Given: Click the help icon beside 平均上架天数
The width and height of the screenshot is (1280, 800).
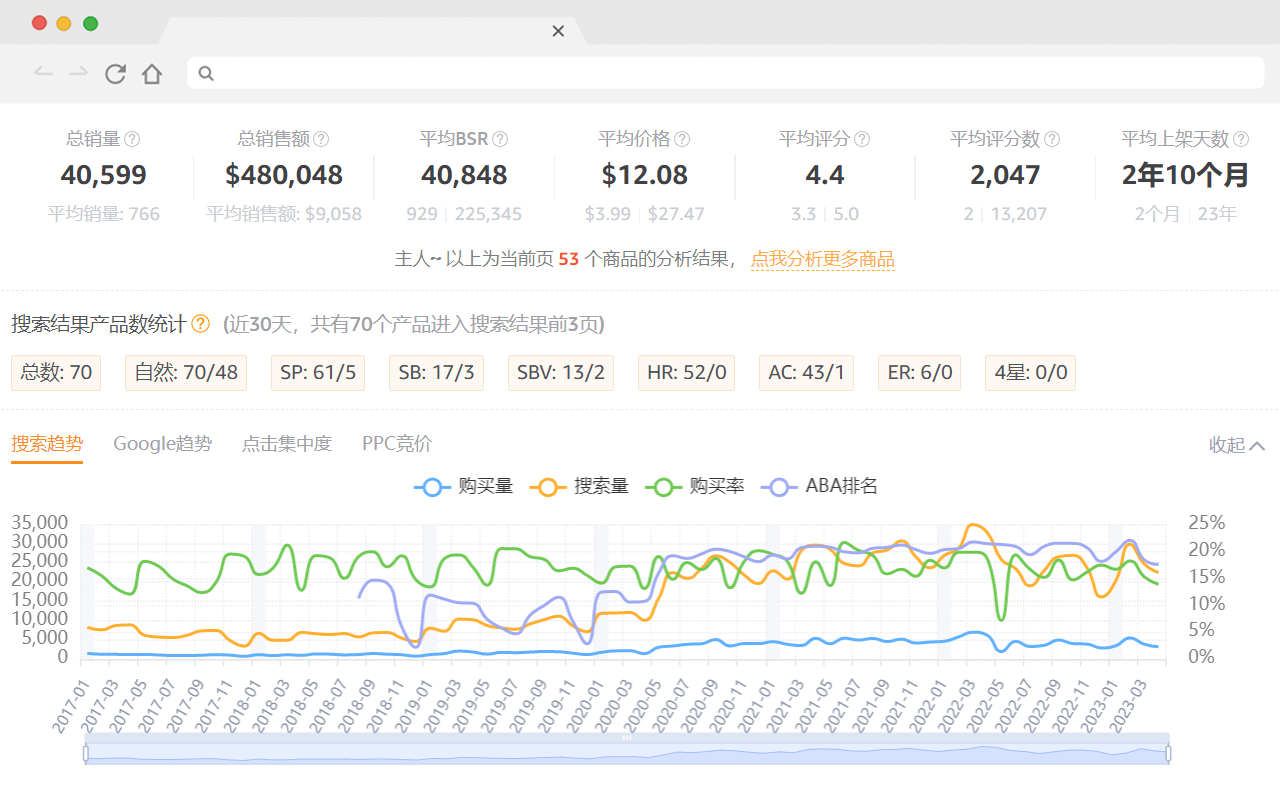Looking at the screenshot, I should click(x=1241, y=139).
